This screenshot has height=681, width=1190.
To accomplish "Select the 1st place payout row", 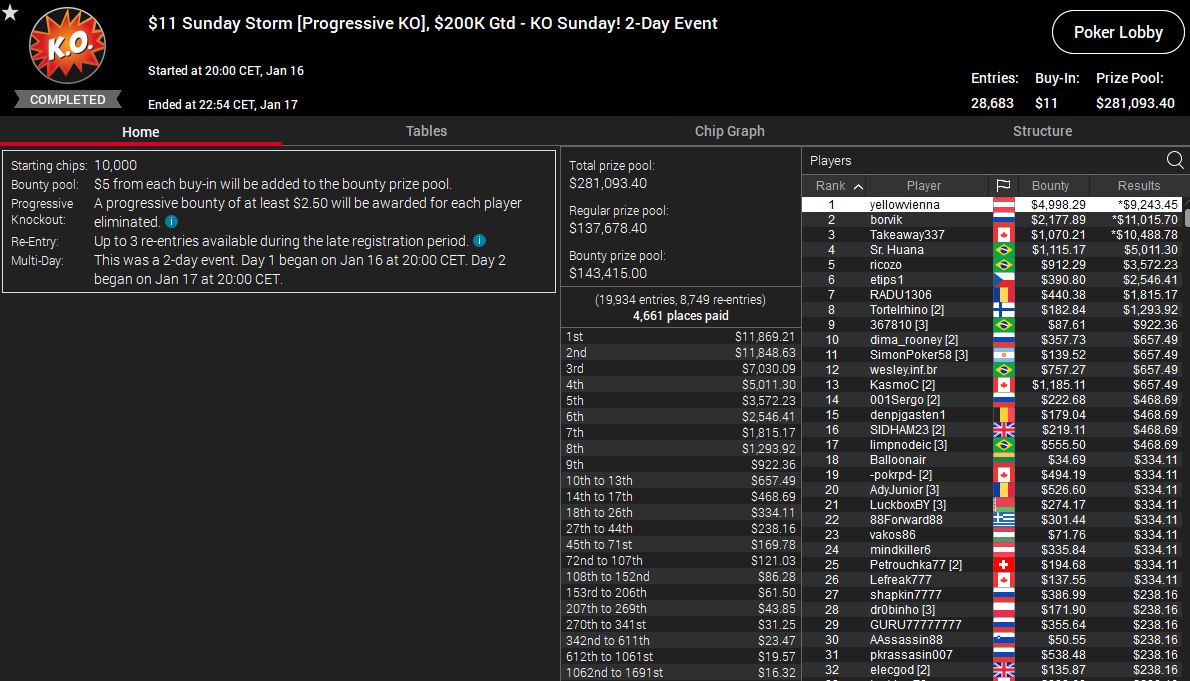I will point(680,337).
